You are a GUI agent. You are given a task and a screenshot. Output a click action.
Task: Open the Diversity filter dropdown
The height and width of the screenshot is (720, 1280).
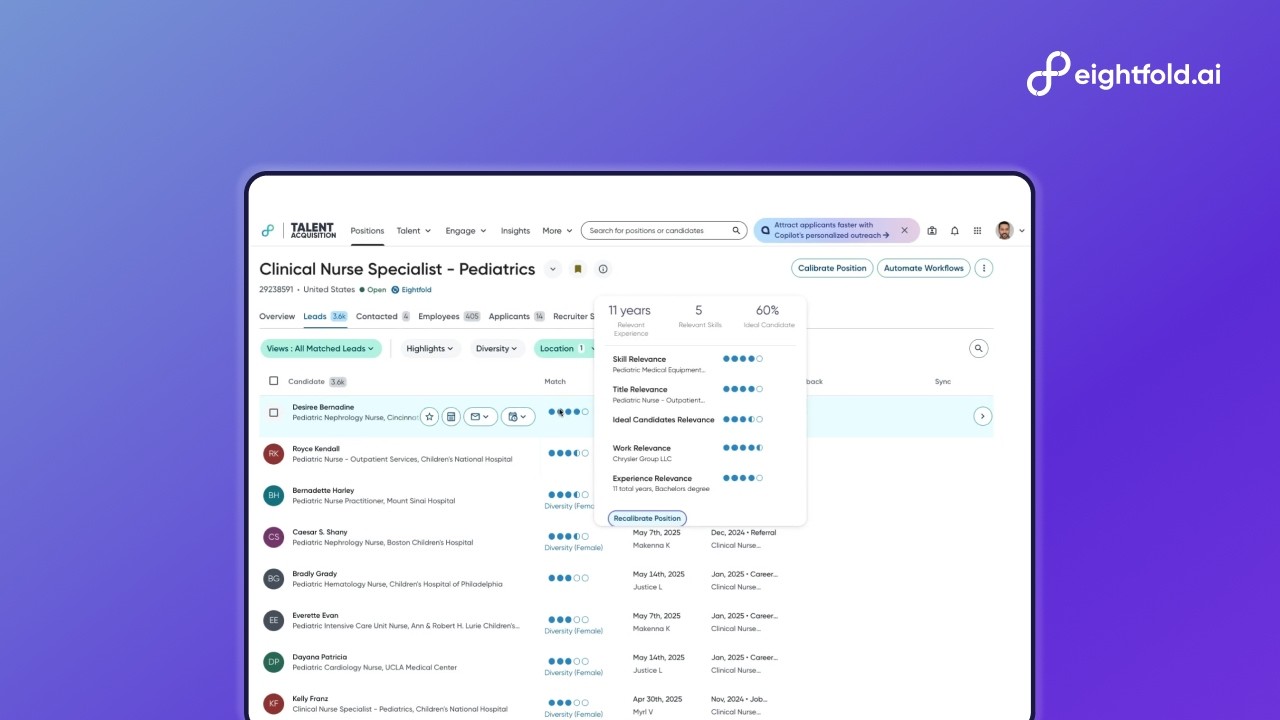pos(497,349)
